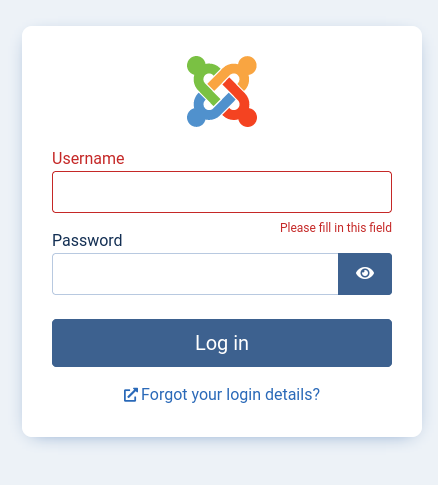Click the external link icon beside Forgot
The height and width of the screenshot is (485, 438).
(x=130, y=395)
